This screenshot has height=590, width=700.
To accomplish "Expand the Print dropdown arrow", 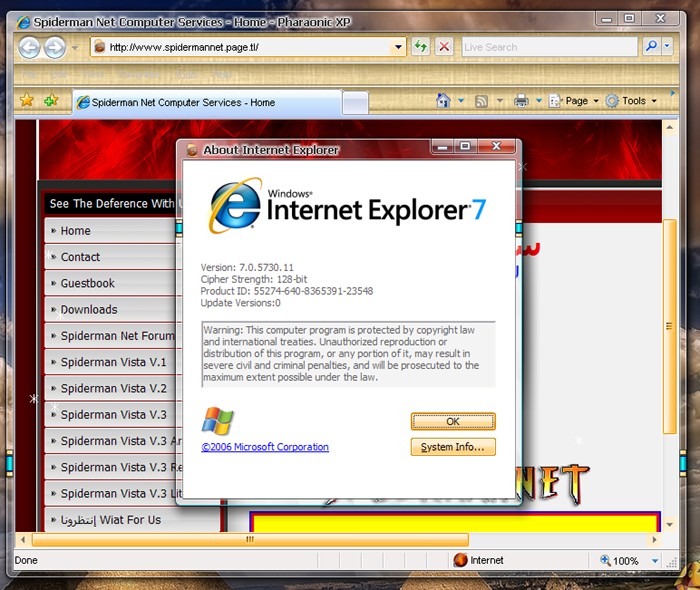I will click(x=539, y=101).
